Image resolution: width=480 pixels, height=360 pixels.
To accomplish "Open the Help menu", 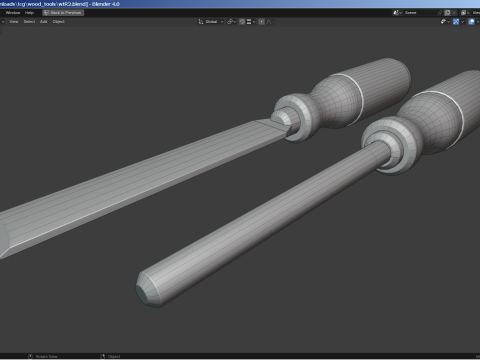I will pyautogui.click(x=29, y=13).
